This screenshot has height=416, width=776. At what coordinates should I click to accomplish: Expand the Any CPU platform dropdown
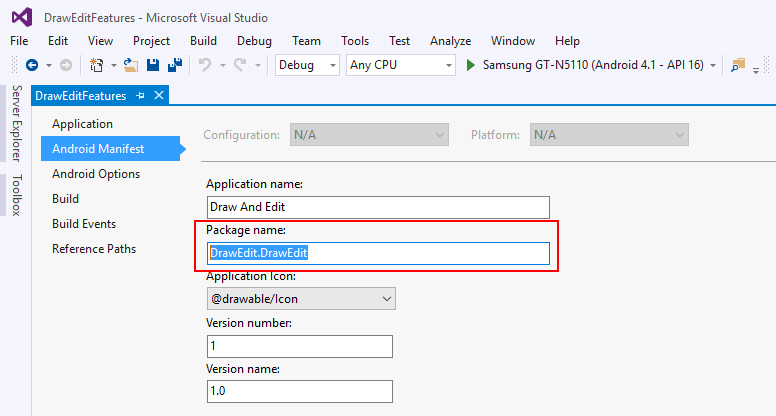401,65
